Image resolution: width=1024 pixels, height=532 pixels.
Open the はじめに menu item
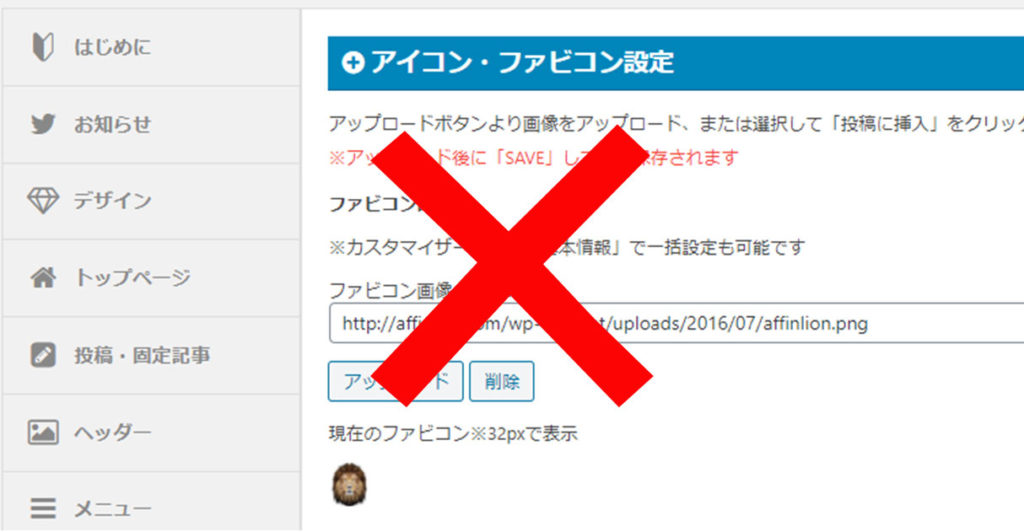151,47
